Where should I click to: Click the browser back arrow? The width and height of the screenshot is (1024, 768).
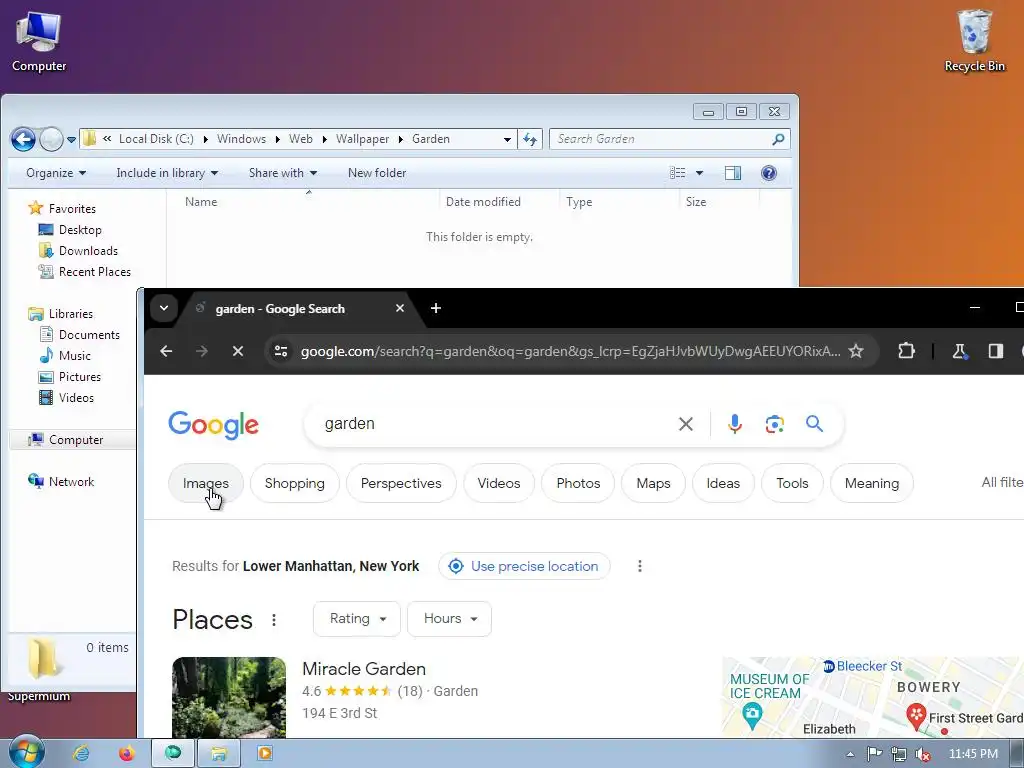[x=166, y=351]
